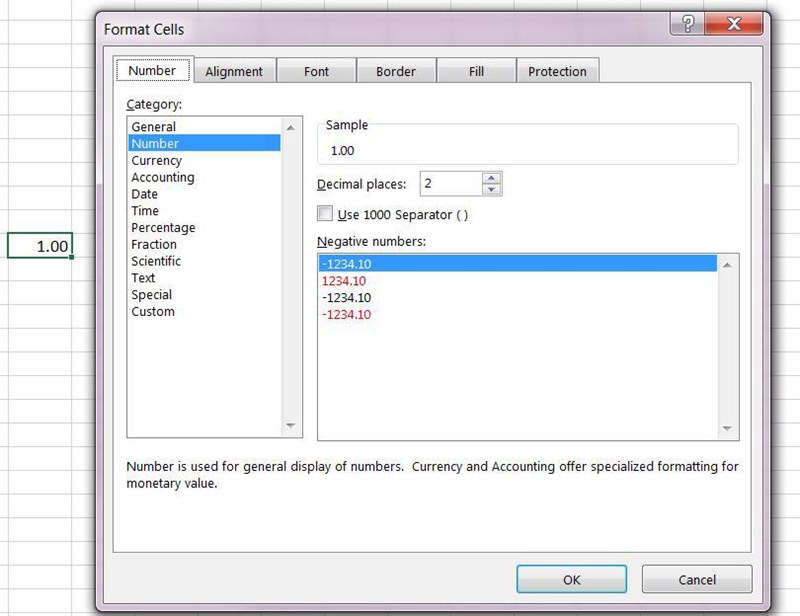This screenshot has height=616, width=800.
Task: Choose the Percentage category
Action: (163, 228)
